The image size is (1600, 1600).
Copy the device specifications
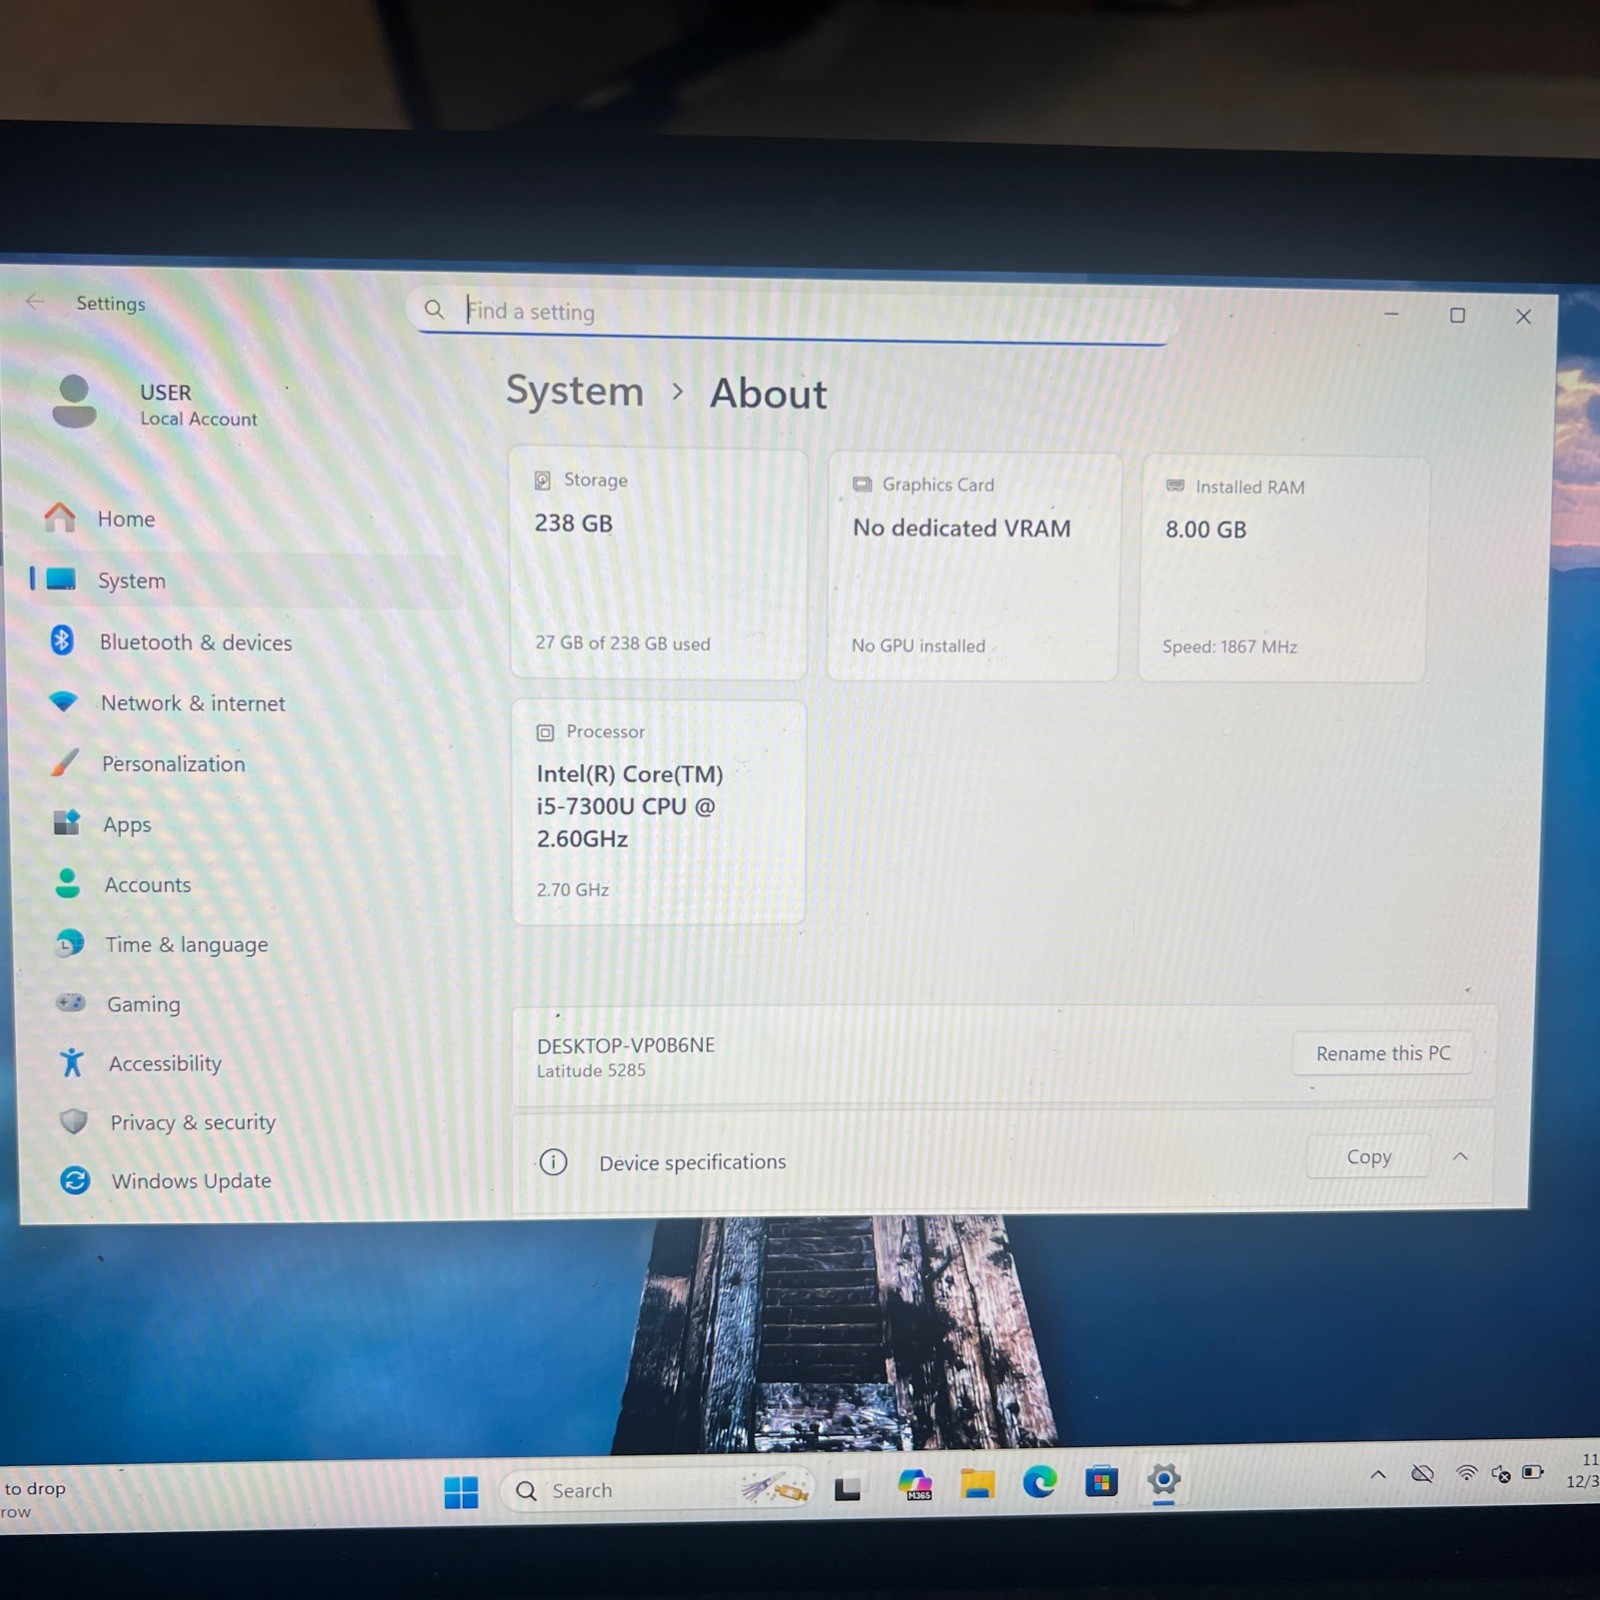(1368, 1157)
